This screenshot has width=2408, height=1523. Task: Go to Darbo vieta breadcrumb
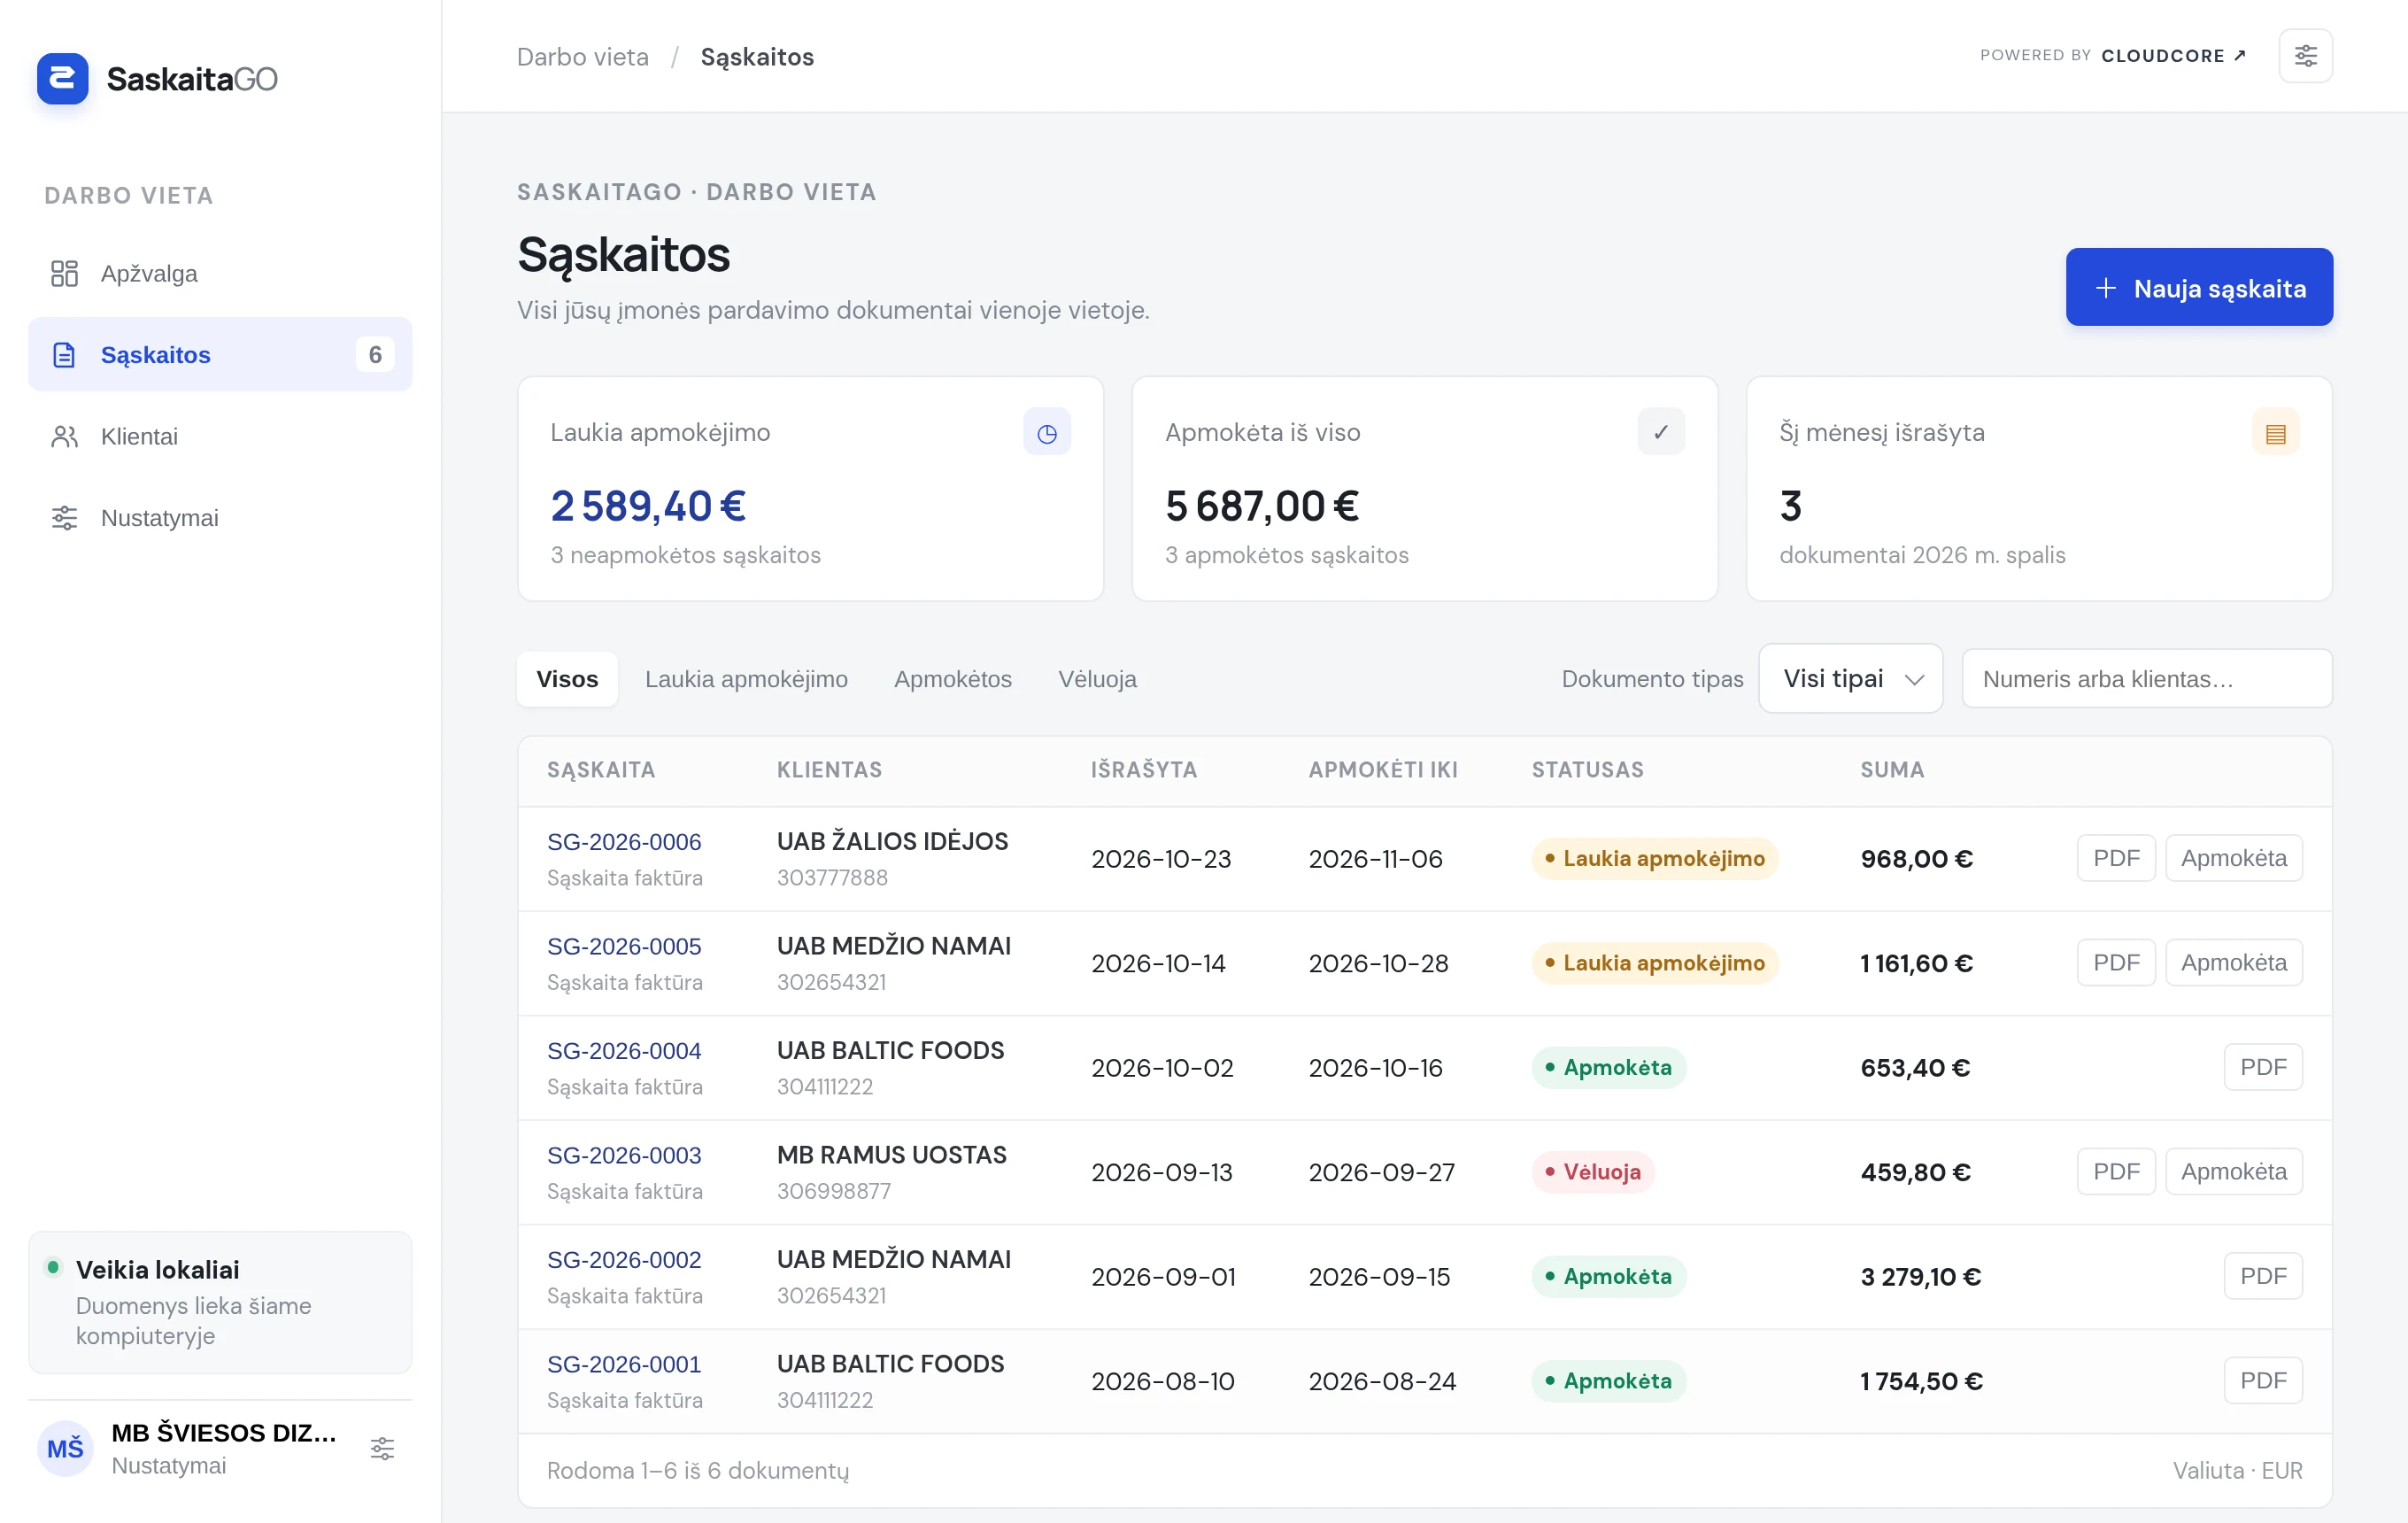click(x=583, y=57)
